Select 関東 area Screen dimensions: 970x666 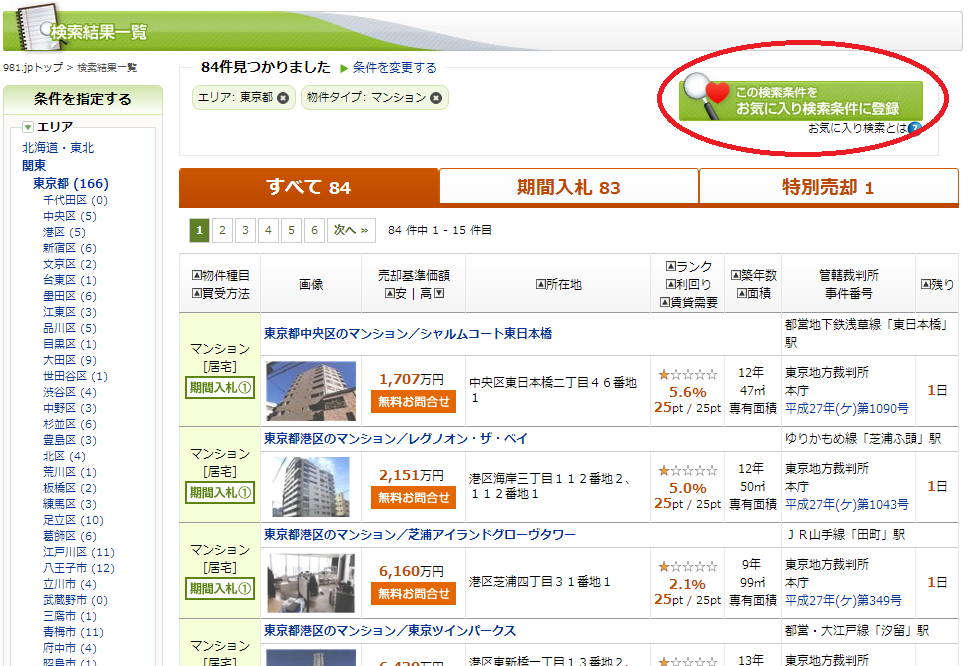click(x=34, y=165)
